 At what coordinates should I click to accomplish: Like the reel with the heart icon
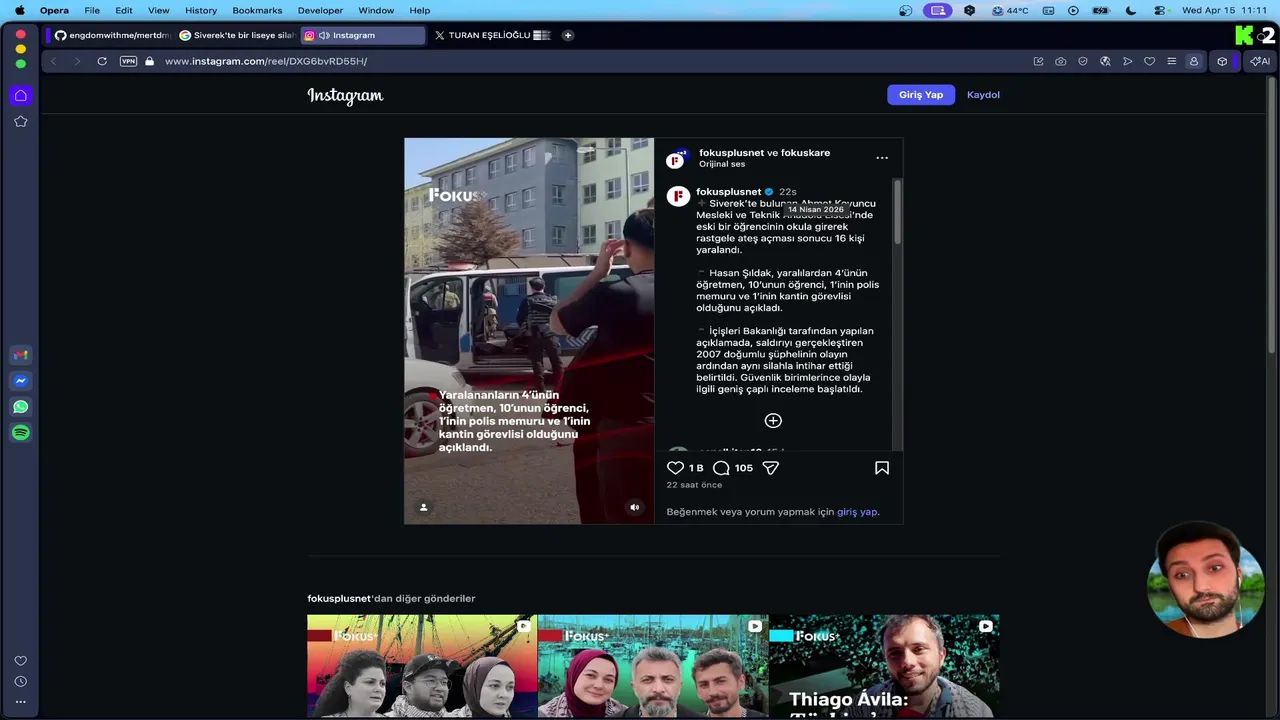point(675,468)
